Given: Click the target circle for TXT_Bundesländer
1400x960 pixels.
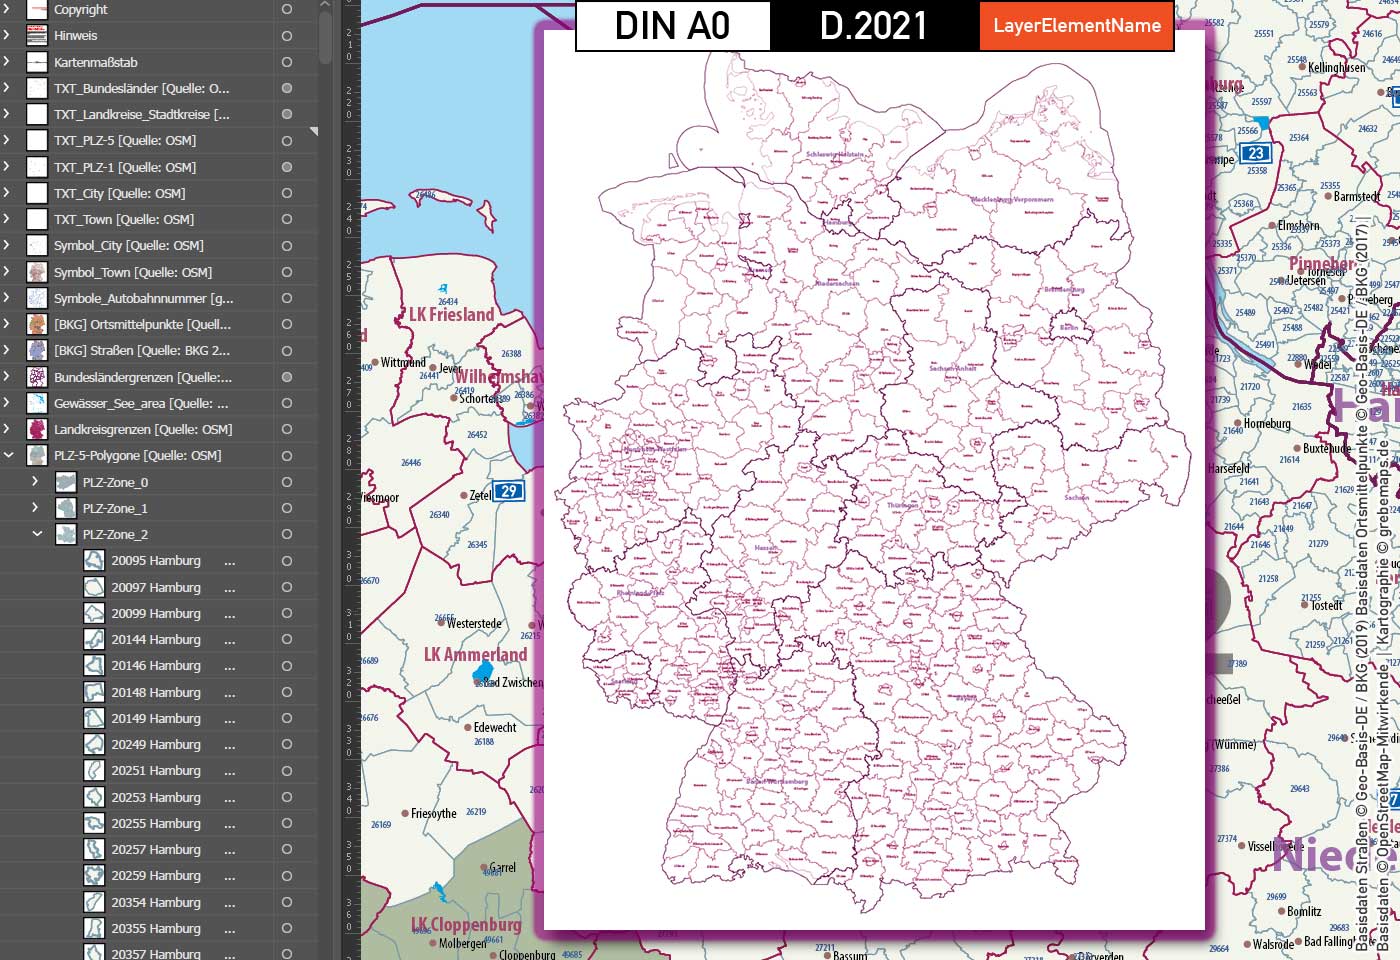Looking at the screenshot, I should pyautogui.click(x=287, y=88).
